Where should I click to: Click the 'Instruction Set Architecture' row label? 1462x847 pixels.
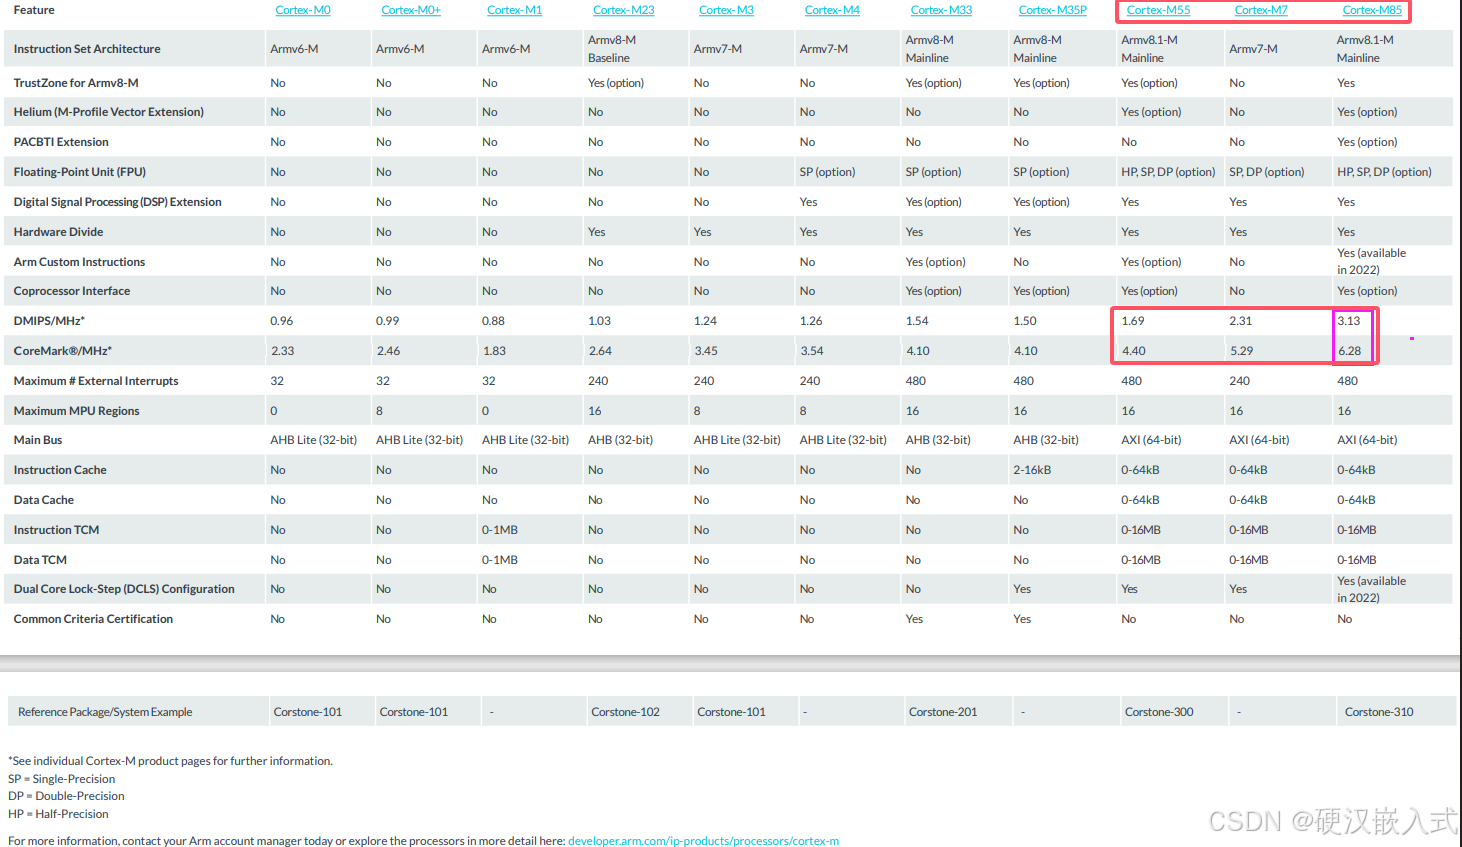click(x=87, y=49)
